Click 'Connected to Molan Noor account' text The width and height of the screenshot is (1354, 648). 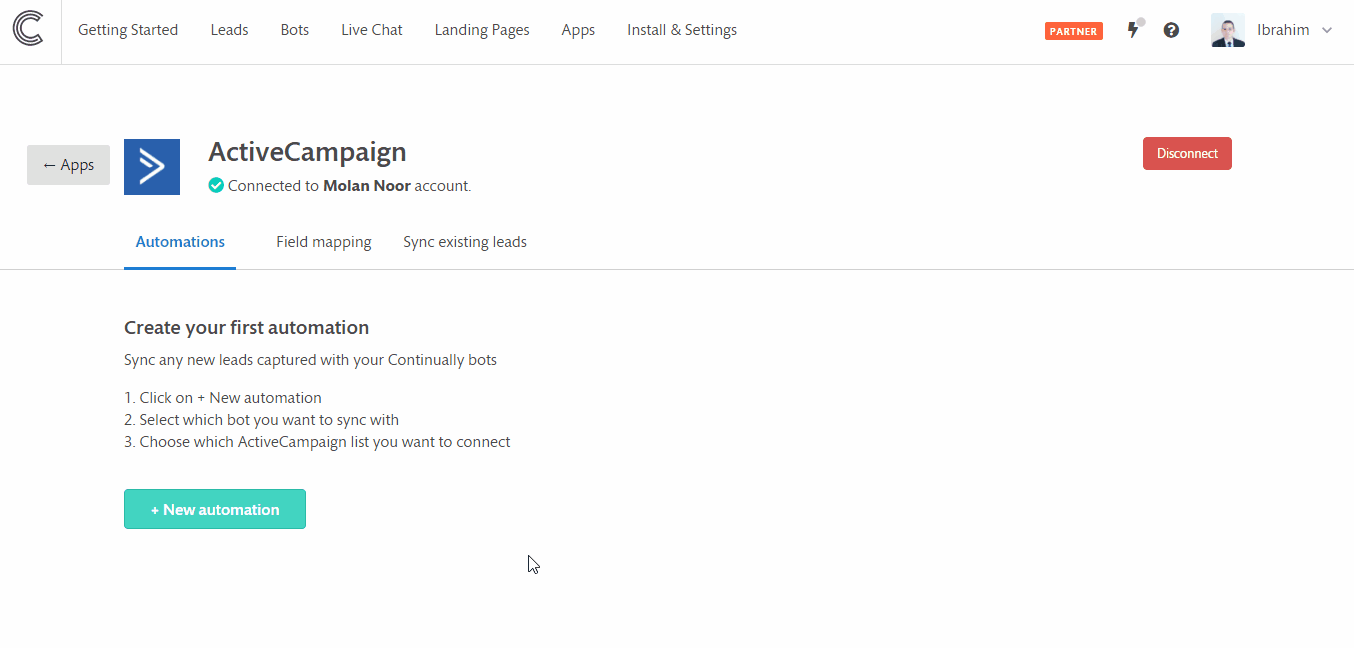349,186
